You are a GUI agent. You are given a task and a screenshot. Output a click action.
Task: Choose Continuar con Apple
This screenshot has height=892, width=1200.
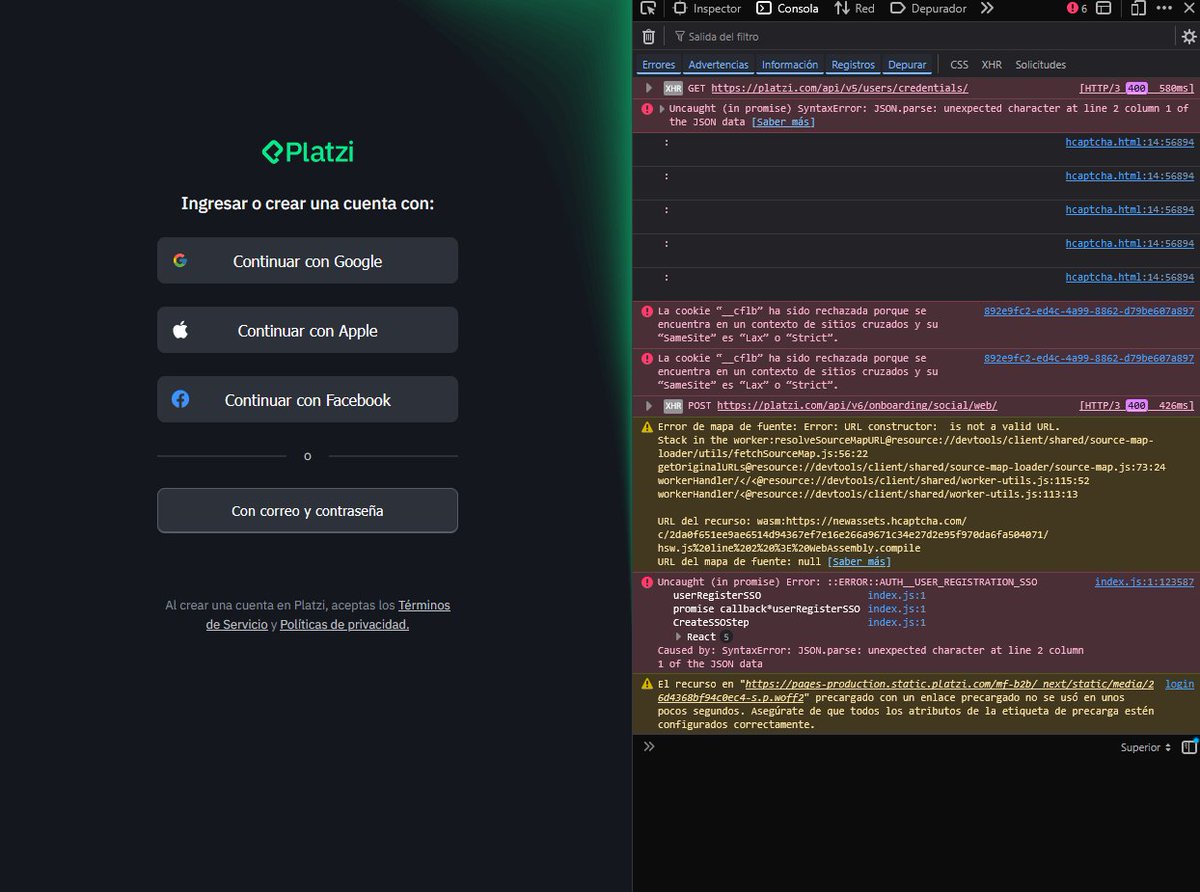coord(307,330)
